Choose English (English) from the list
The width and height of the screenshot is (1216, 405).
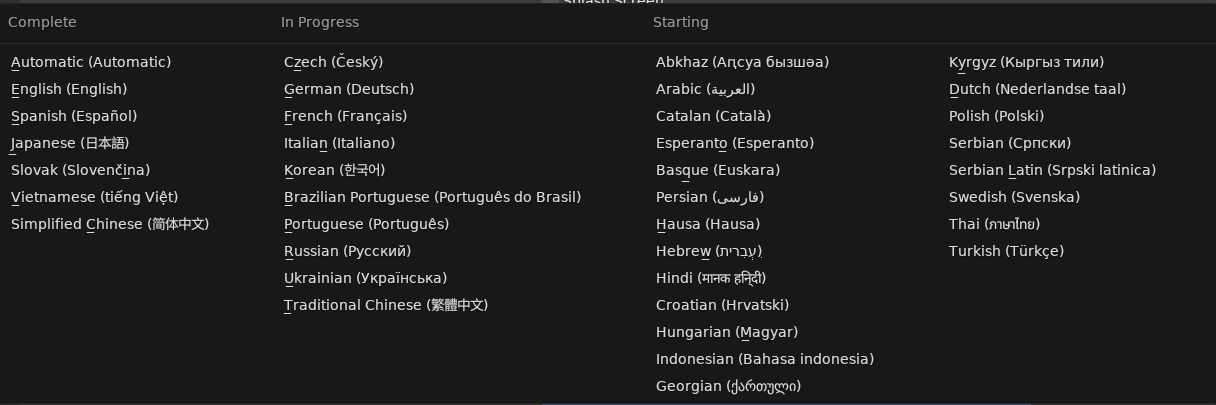pos(69,89)
